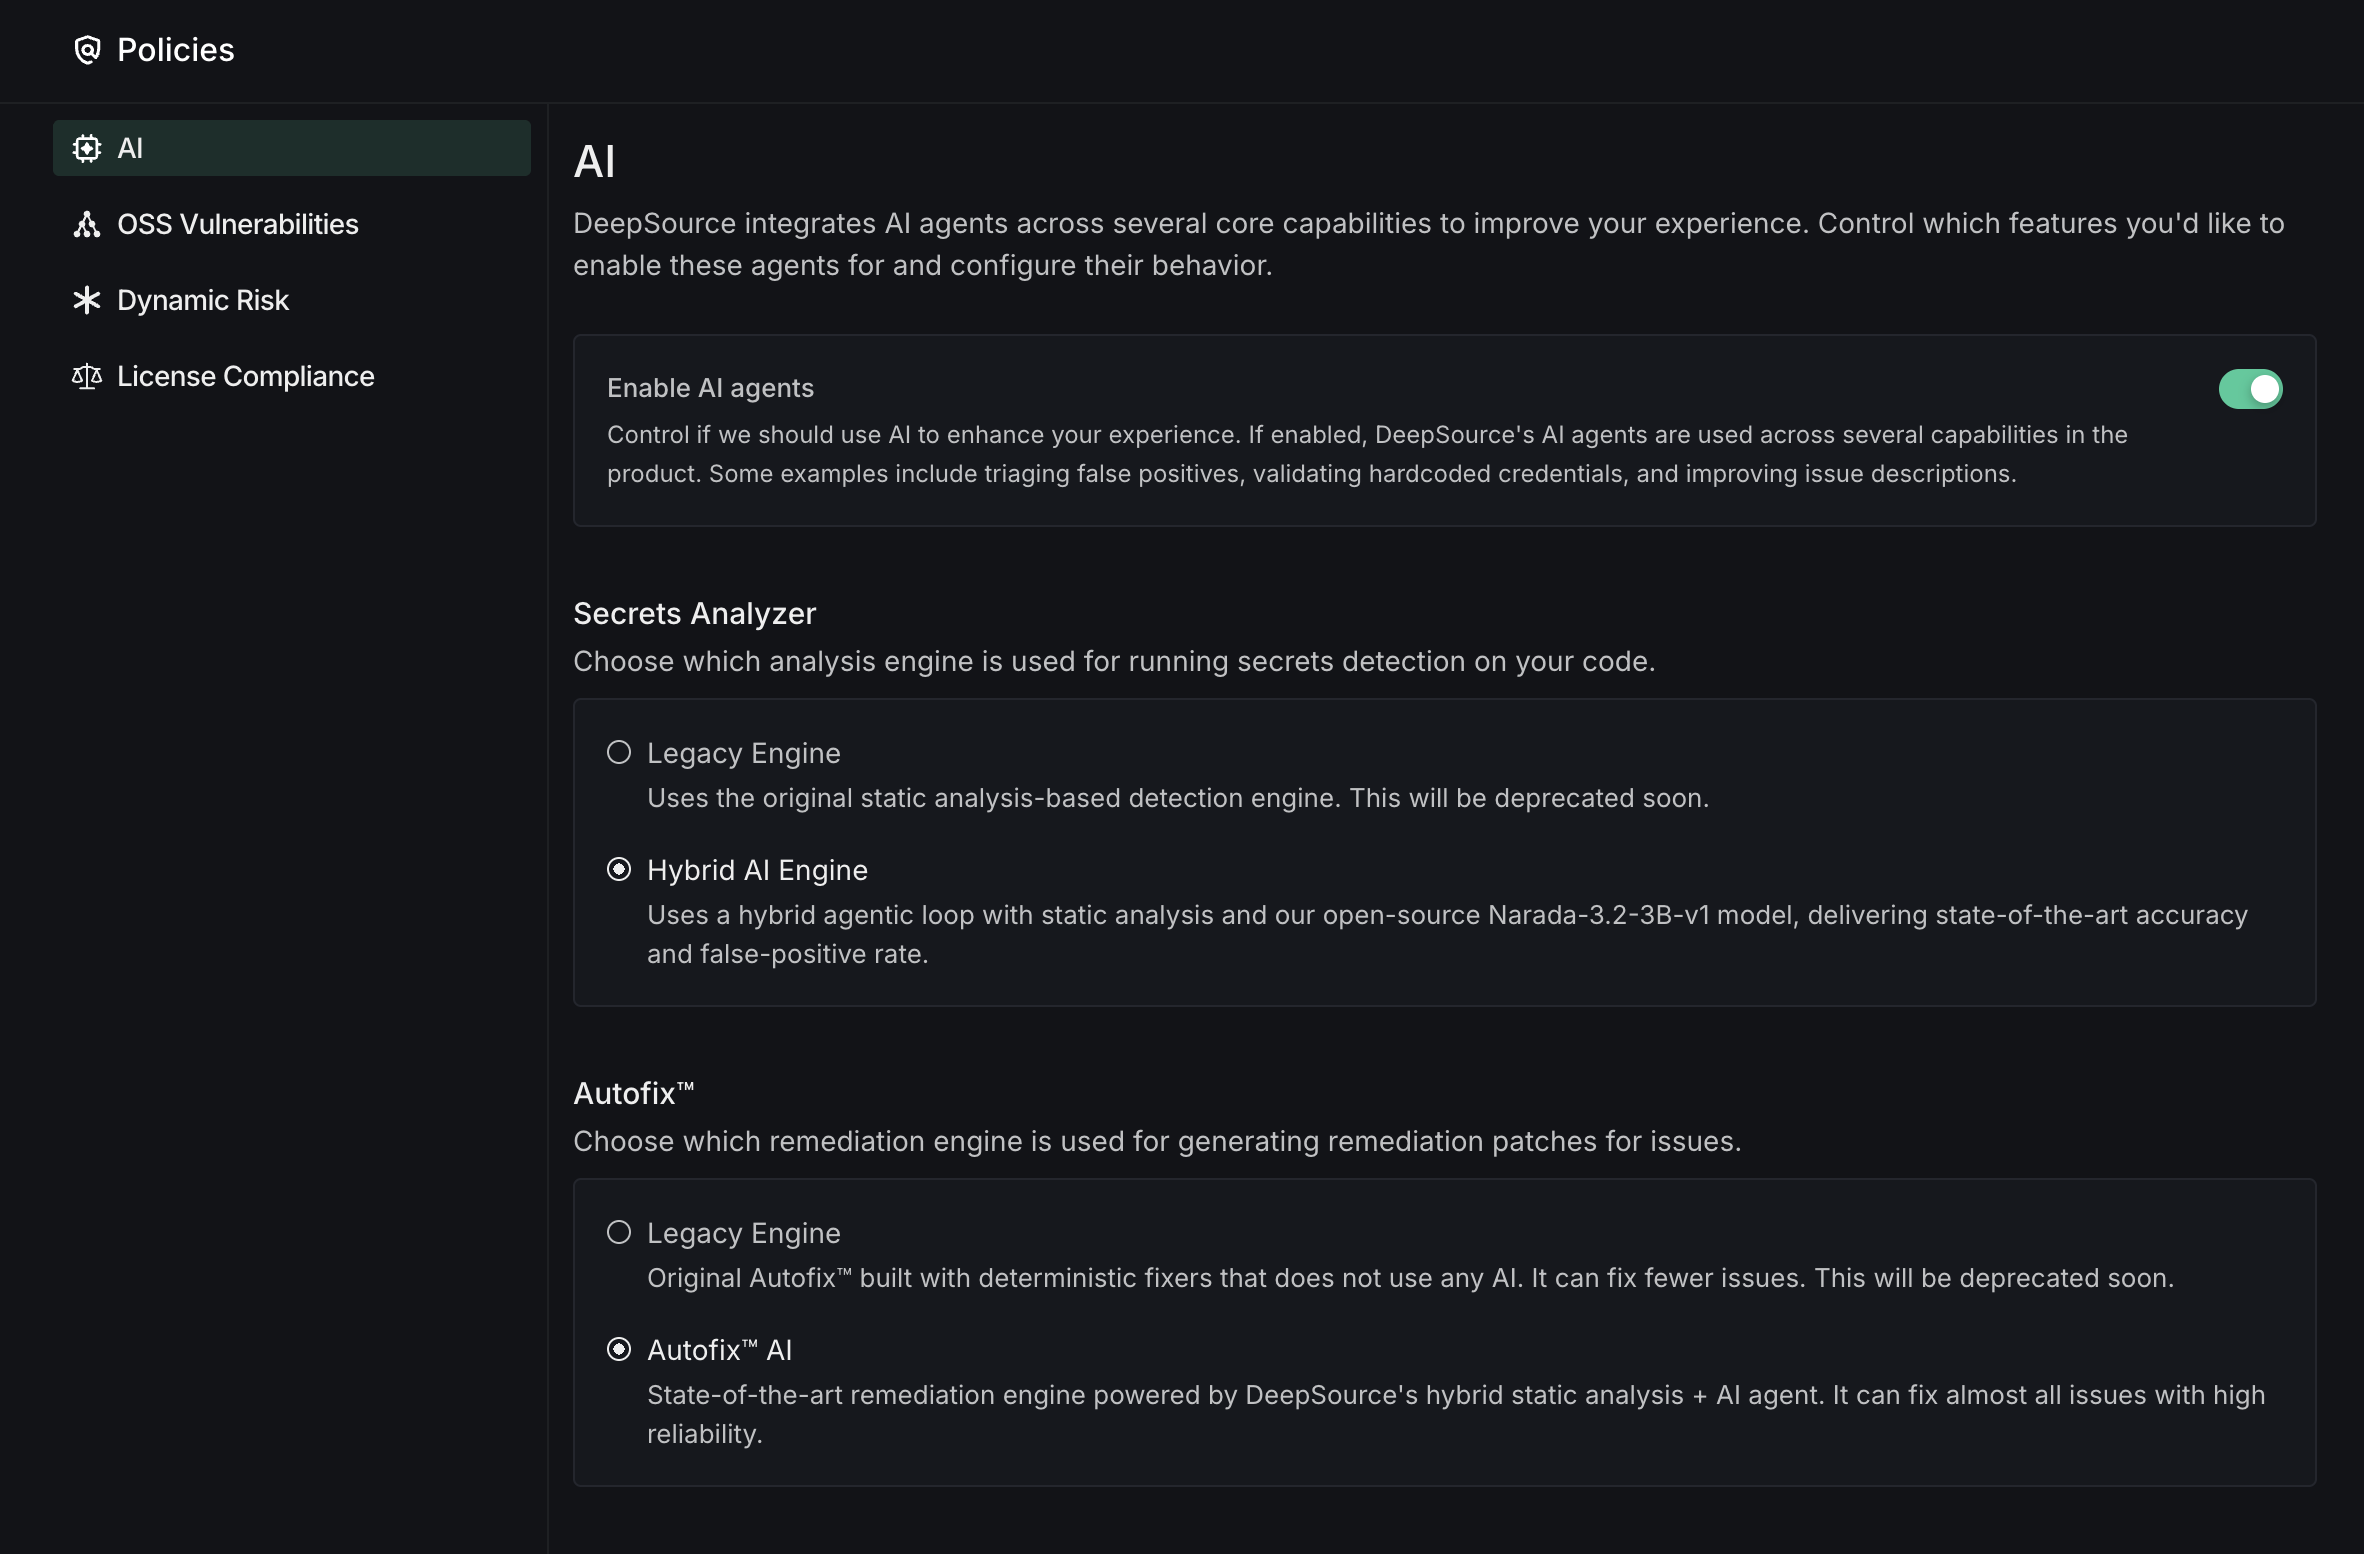Click the AI label in sidebar
2364x1554 pixels.
(130, 148)
